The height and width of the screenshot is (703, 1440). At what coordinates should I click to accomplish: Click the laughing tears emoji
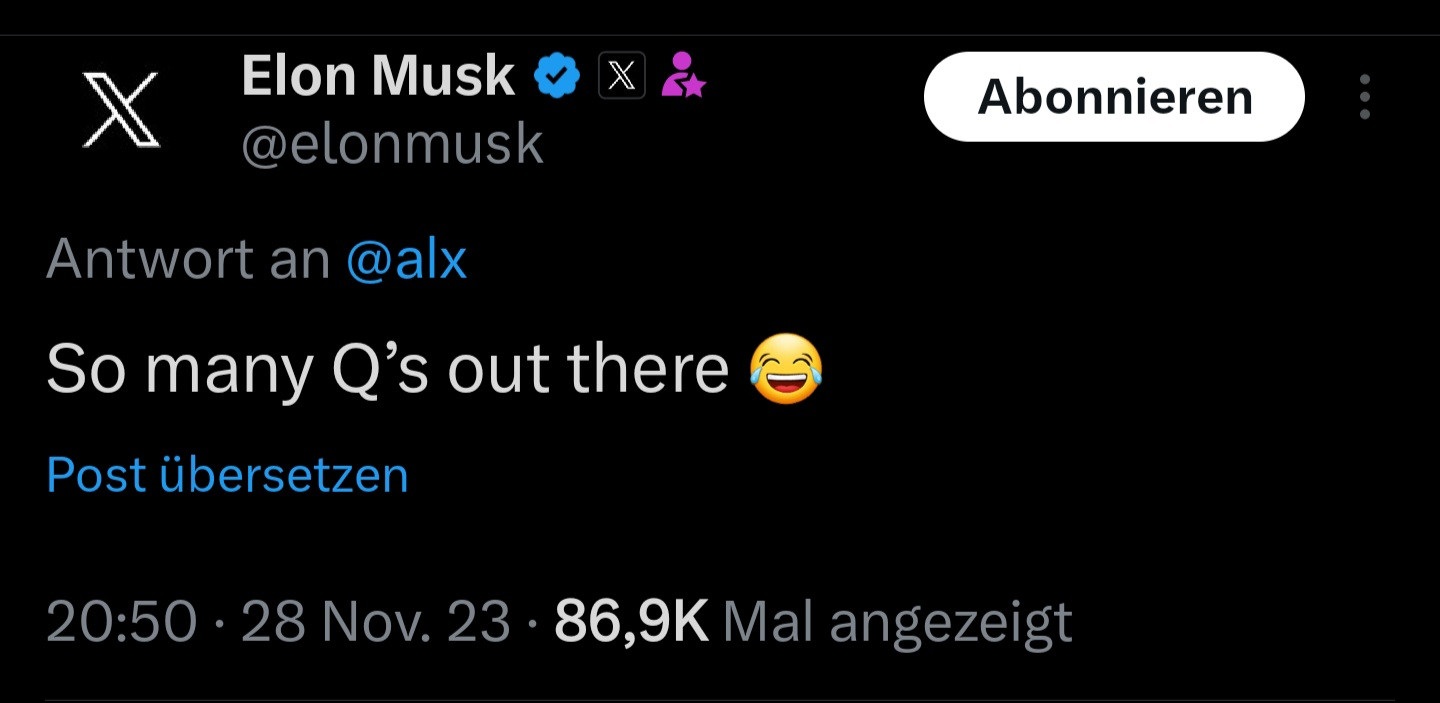tap(786, 370)
